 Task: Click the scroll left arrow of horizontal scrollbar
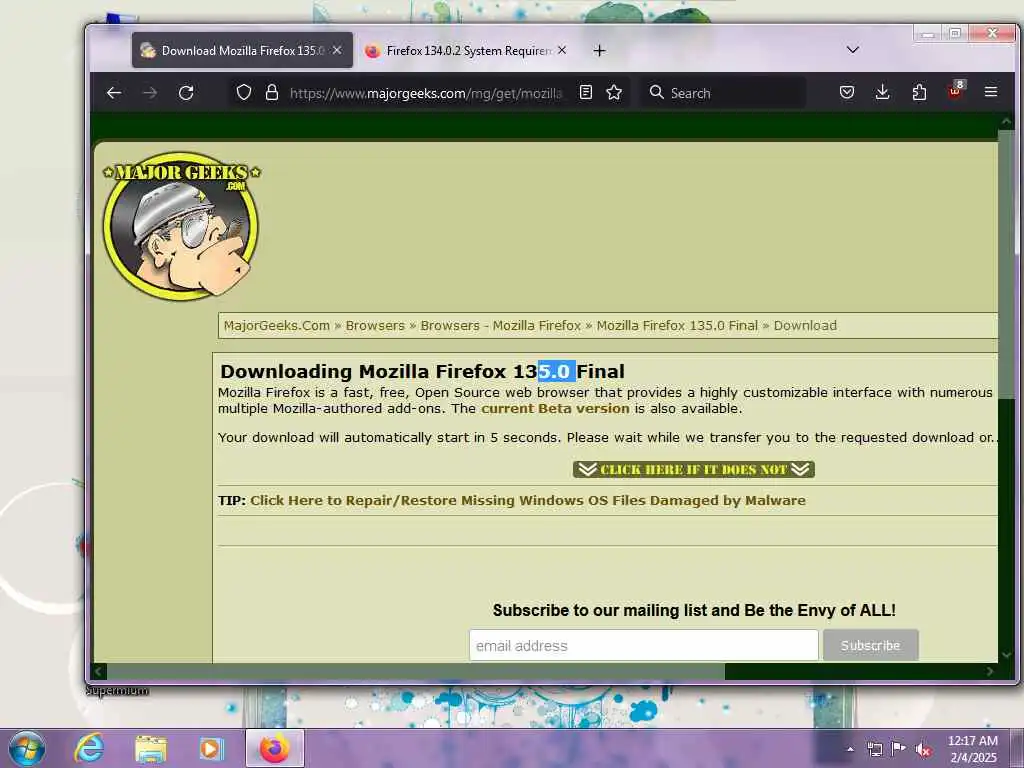point(99,671)
